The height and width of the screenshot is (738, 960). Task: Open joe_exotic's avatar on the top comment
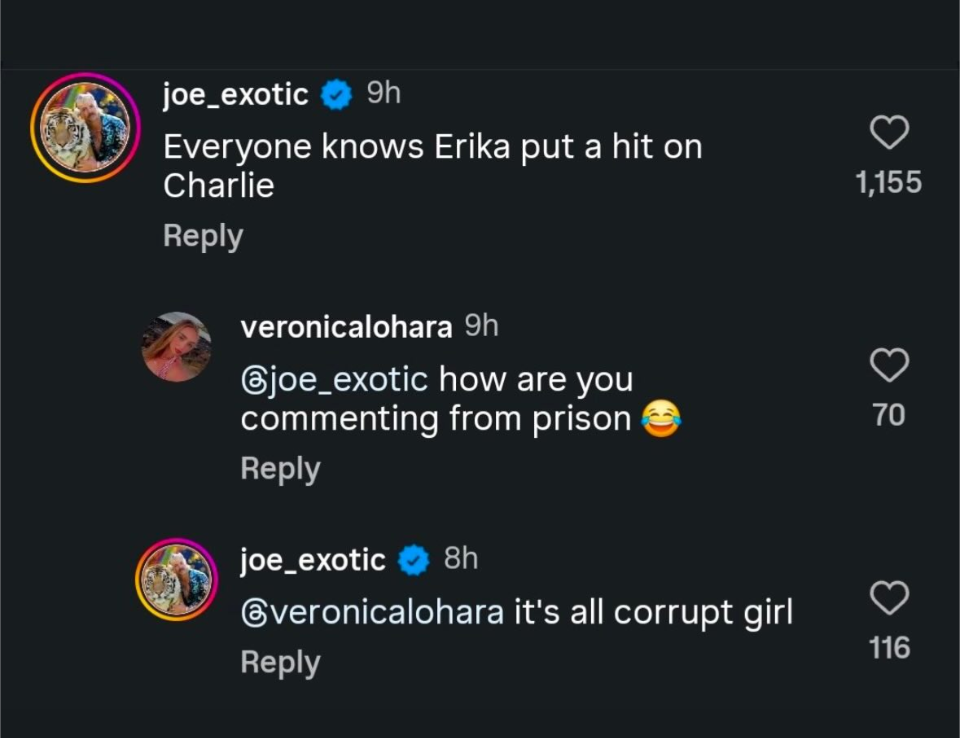[85, 128]
